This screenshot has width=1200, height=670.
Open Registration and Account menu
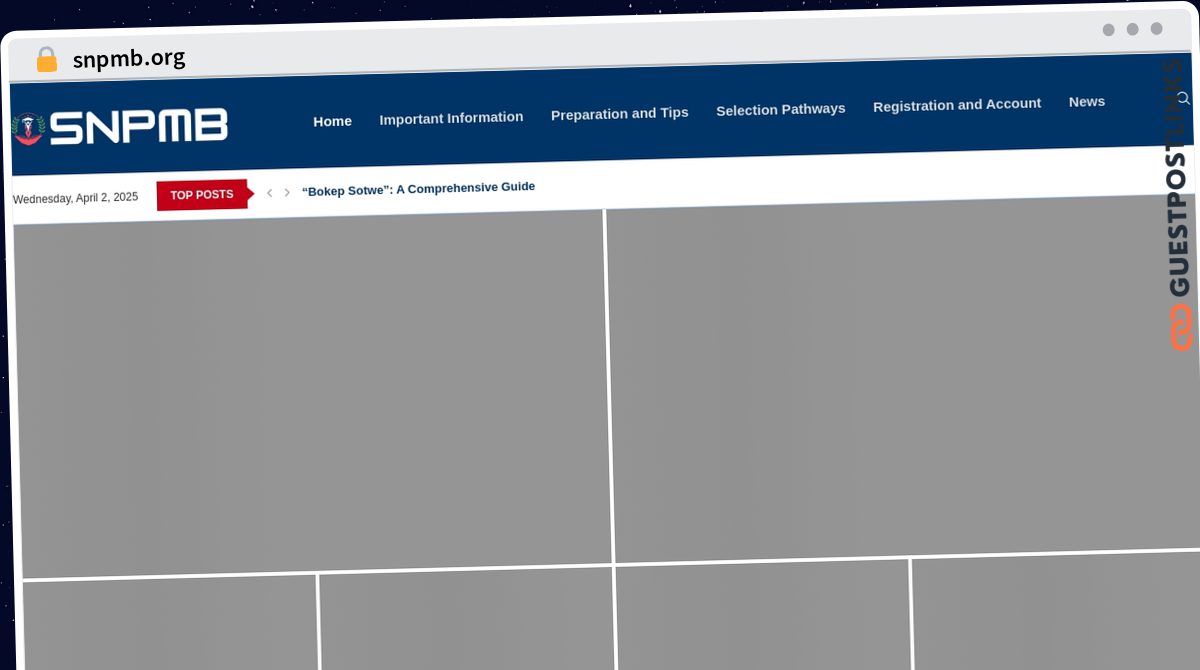(957, 104)
